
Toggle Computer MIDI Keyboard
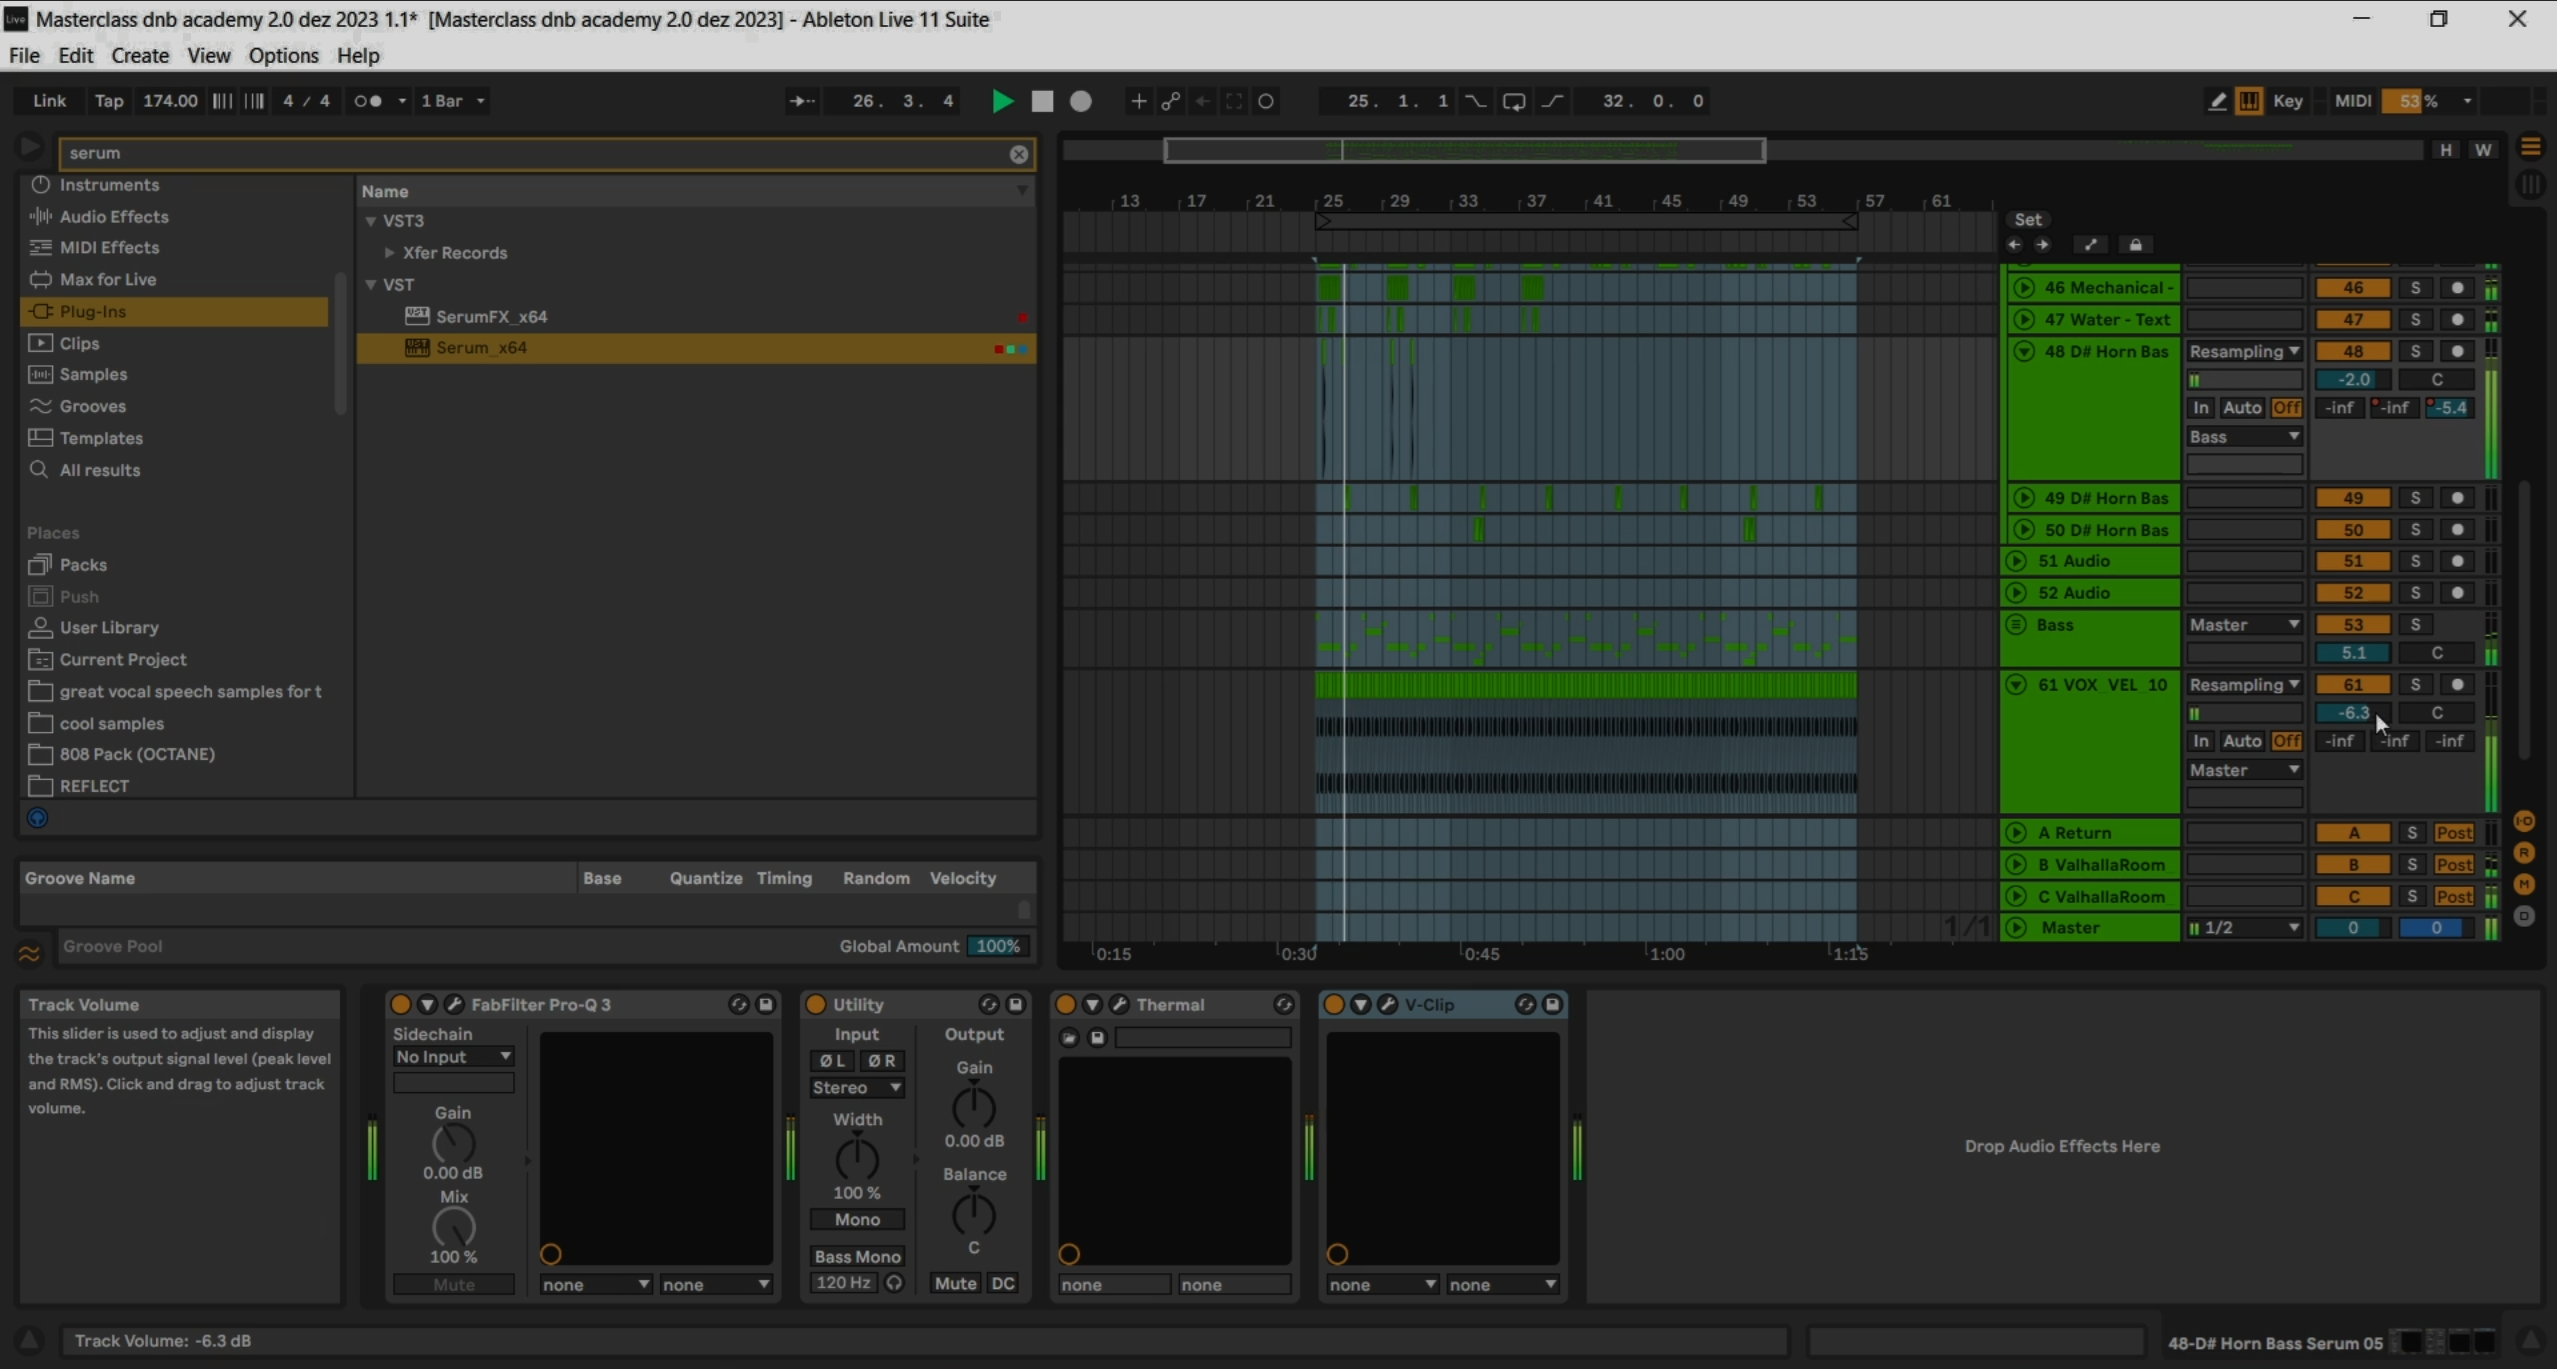pyautogui.click(x=2249, y=101)
